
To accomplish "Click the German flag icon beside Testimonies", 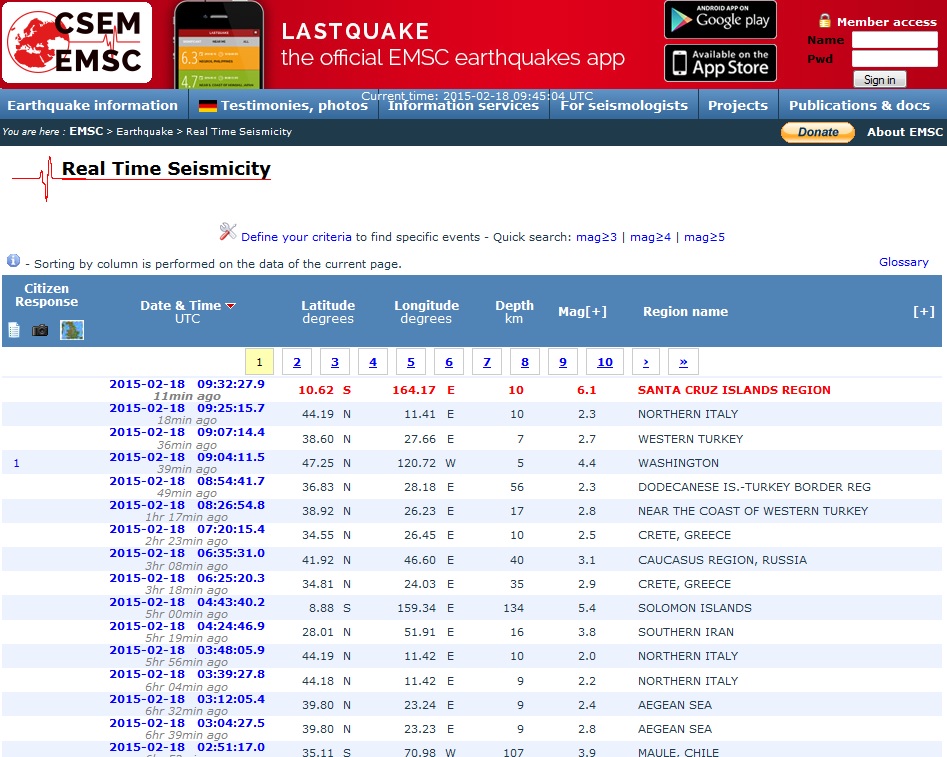I will click(x=208, y=106).
